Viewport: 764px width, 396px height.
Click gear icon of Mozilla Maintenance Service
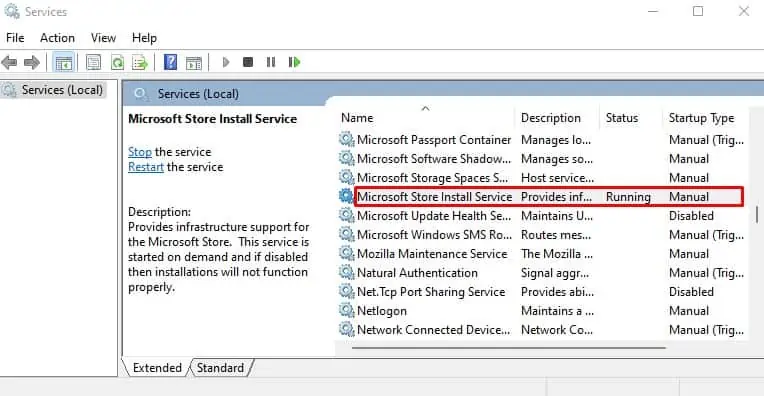[x=346, y=253]
